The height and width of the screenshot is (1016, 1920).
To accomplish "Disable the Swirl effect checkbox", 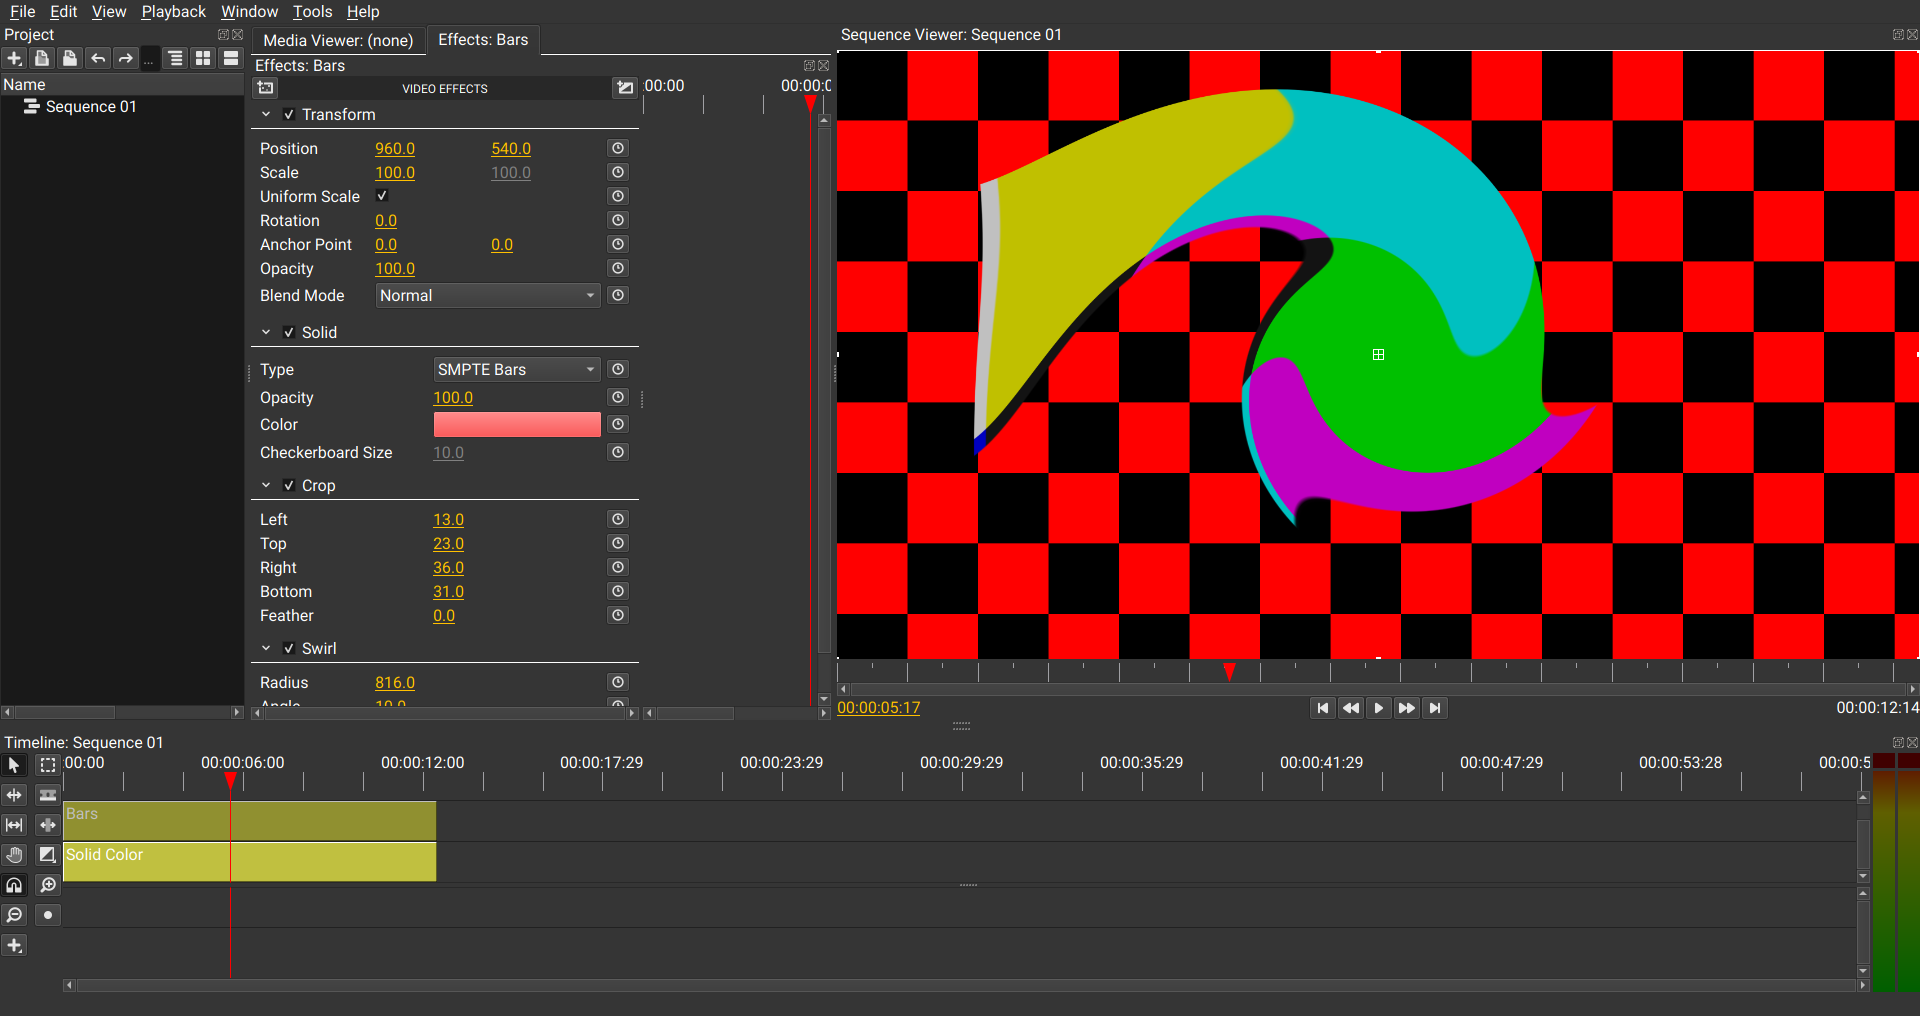I will point(288,648).
